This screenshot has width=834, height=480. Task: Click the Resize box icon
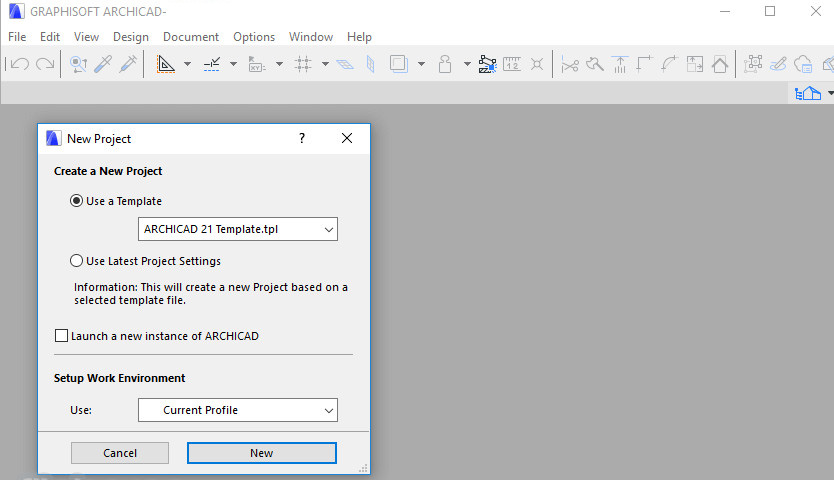tap(695, 64)
